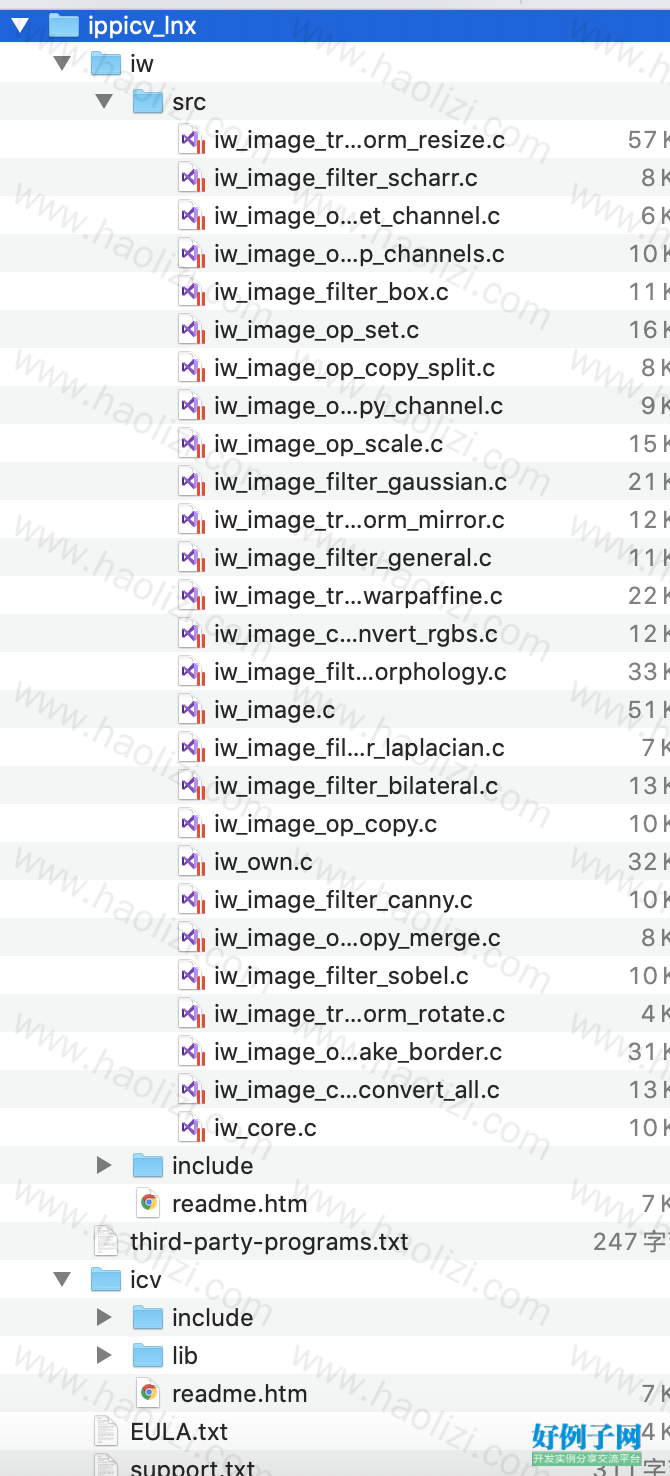Select the readme.htm name under icv
Screen dimensions: 670x1476
pyautogui.click(x=239, y=1394)
